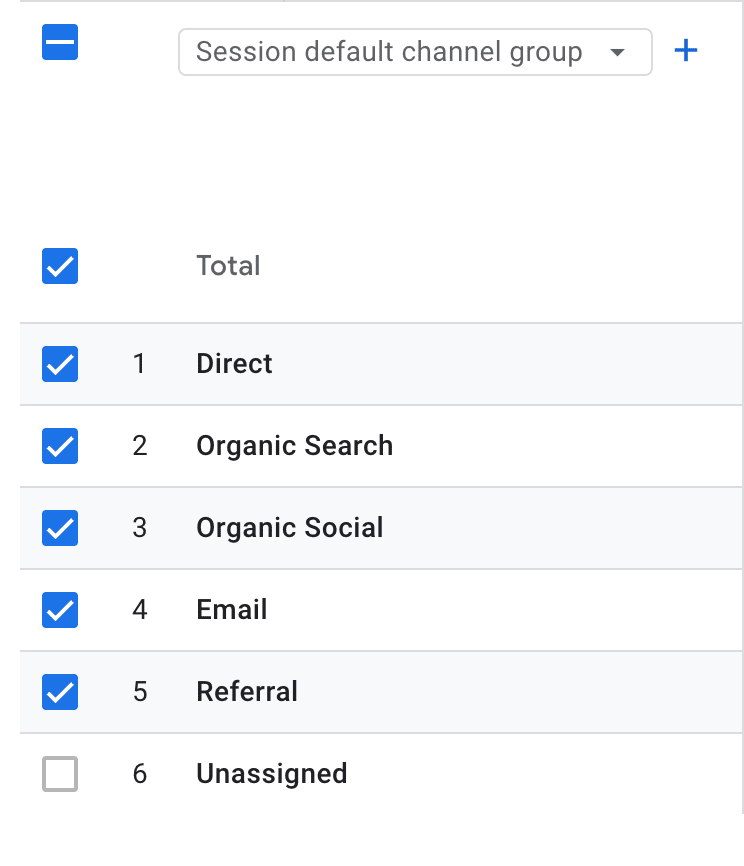744x866 pixels.
Task: Click row number 1 in the table
Action: 139,364
